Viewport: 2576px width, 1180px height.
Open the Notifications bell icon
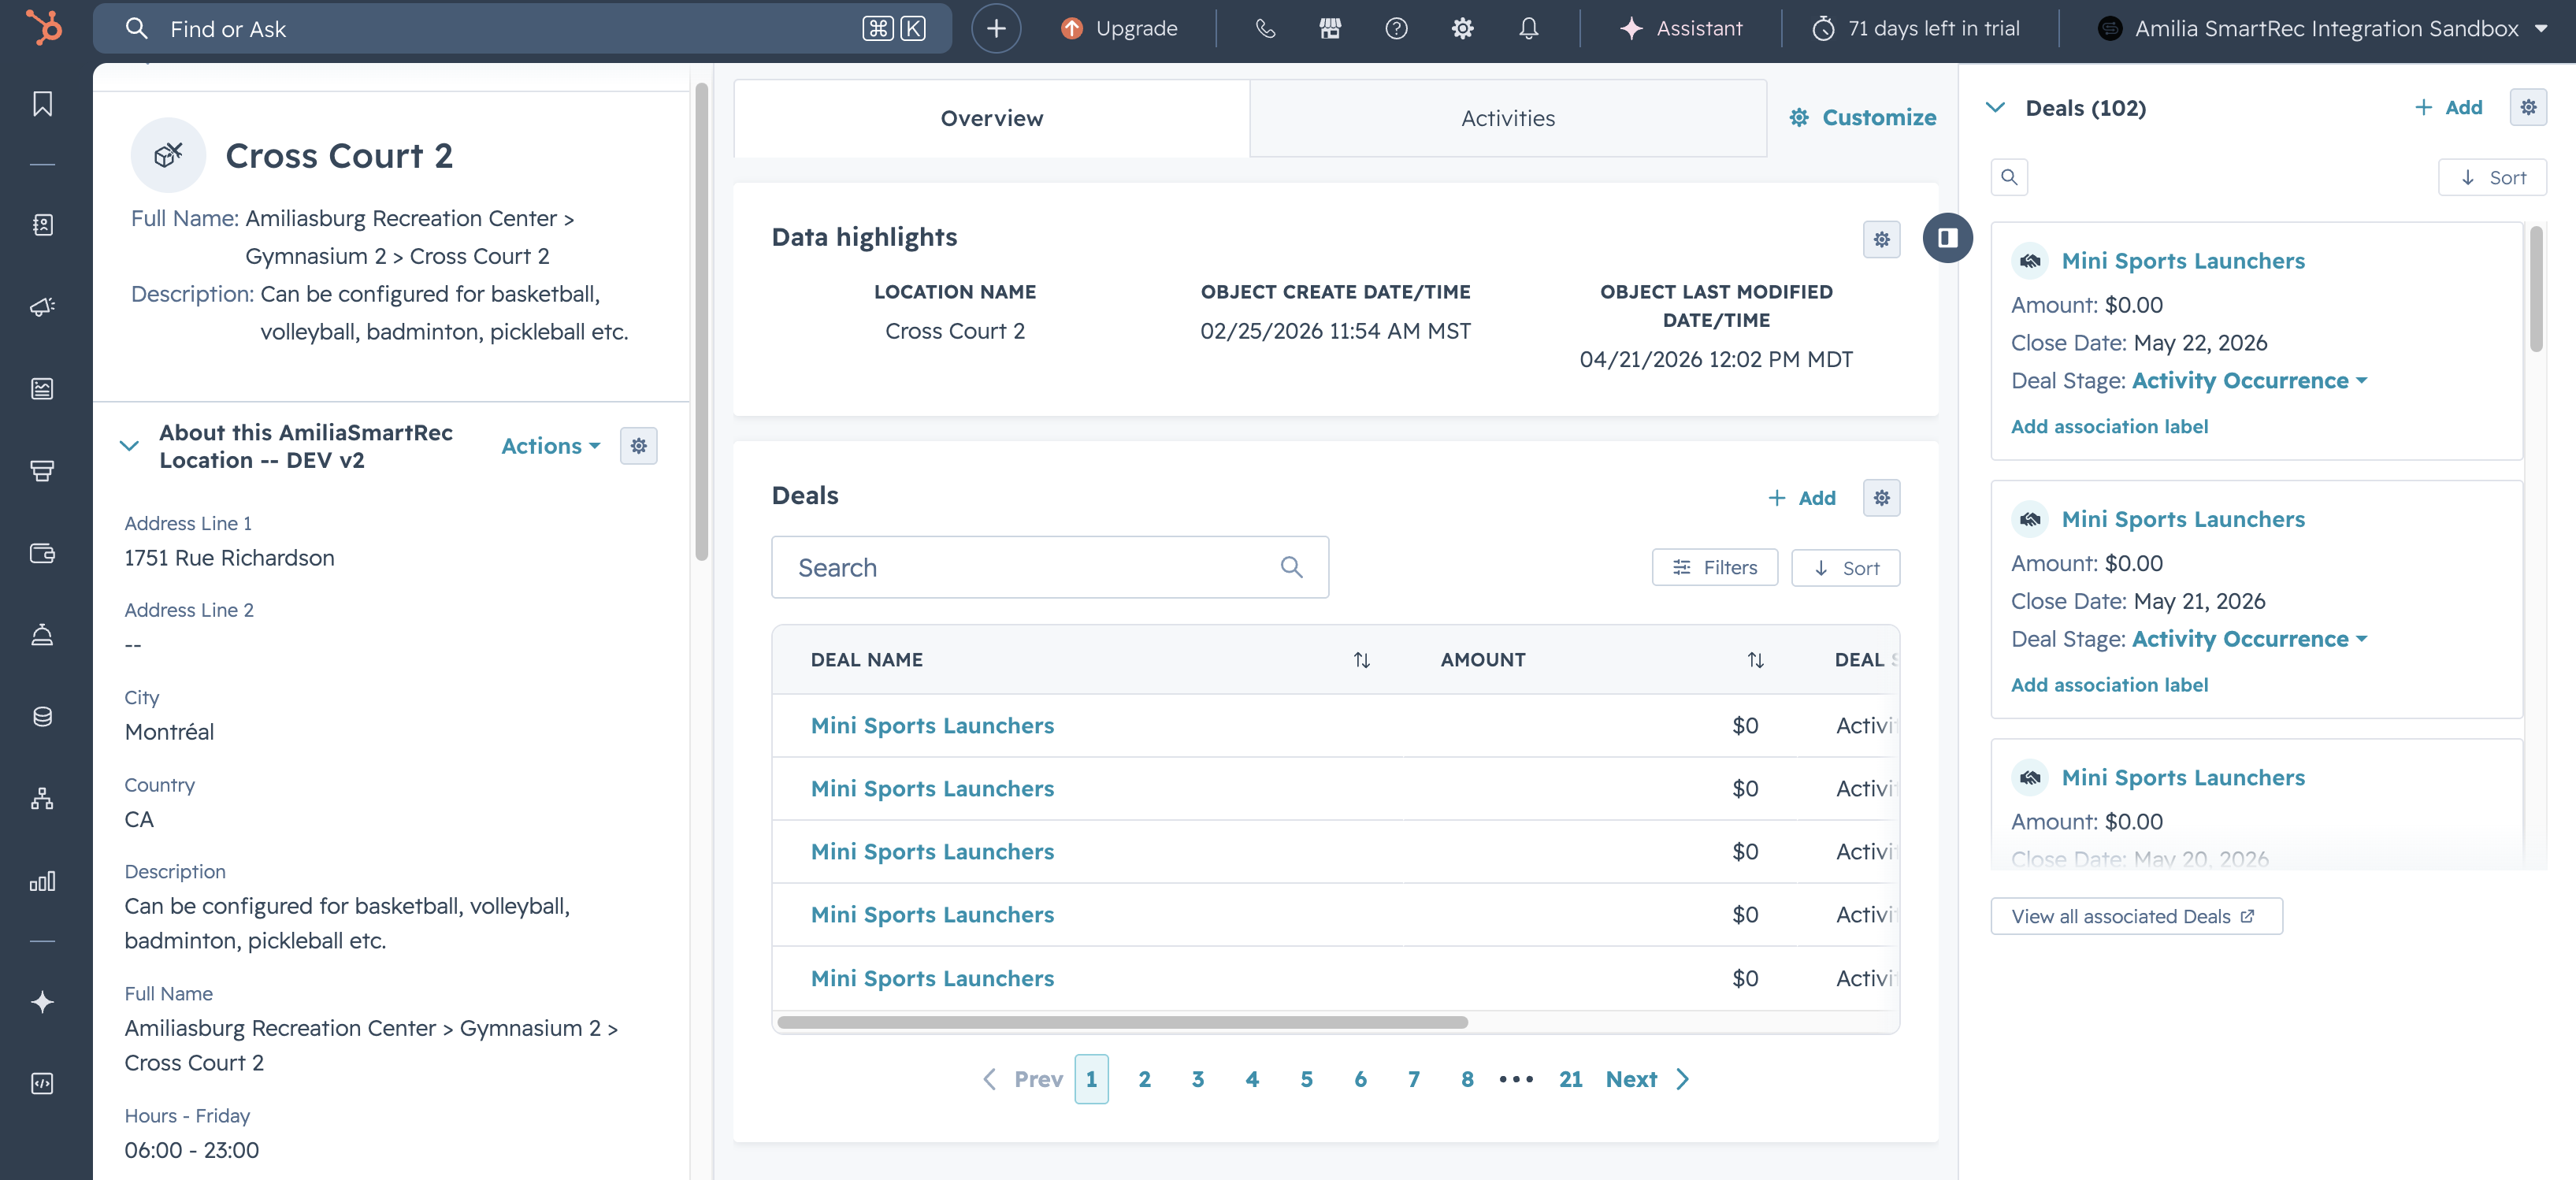[1528, 28]
